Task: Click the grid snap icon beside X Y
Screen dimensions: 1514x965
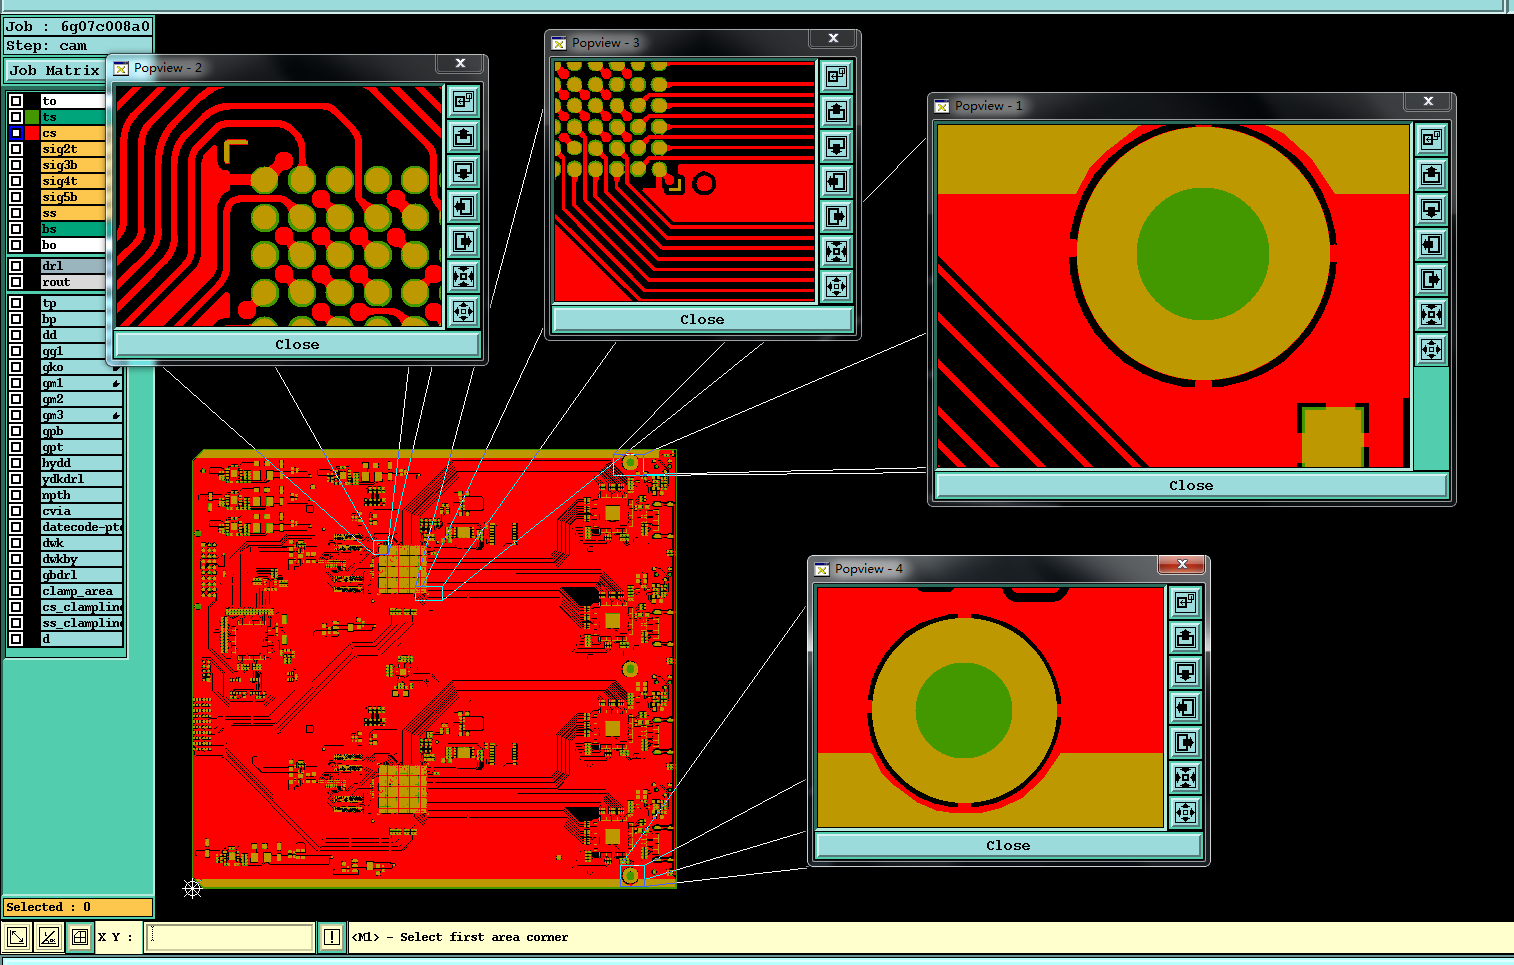Action: (x=80, y=937)
